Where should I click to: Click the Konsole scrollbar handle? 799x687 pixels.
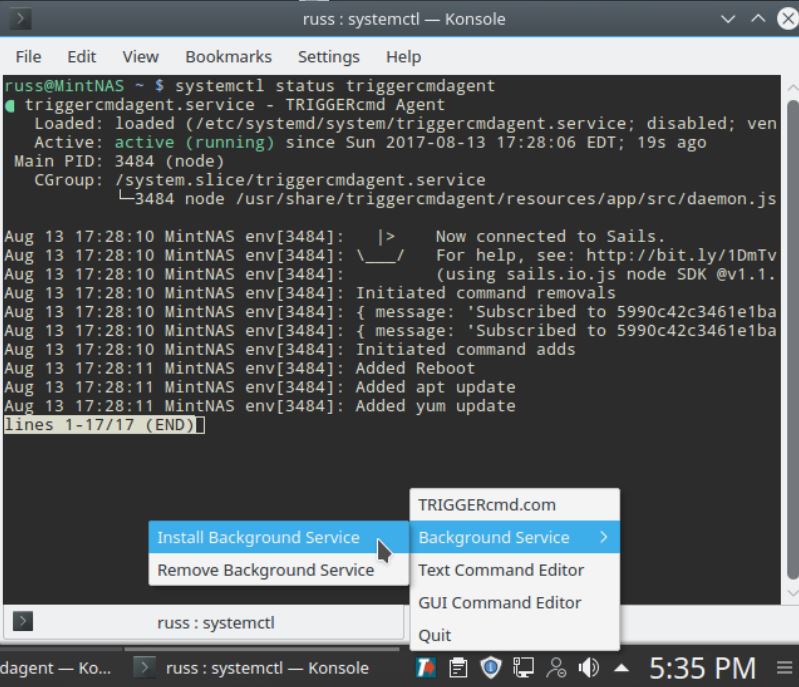(x=792, y=339)
